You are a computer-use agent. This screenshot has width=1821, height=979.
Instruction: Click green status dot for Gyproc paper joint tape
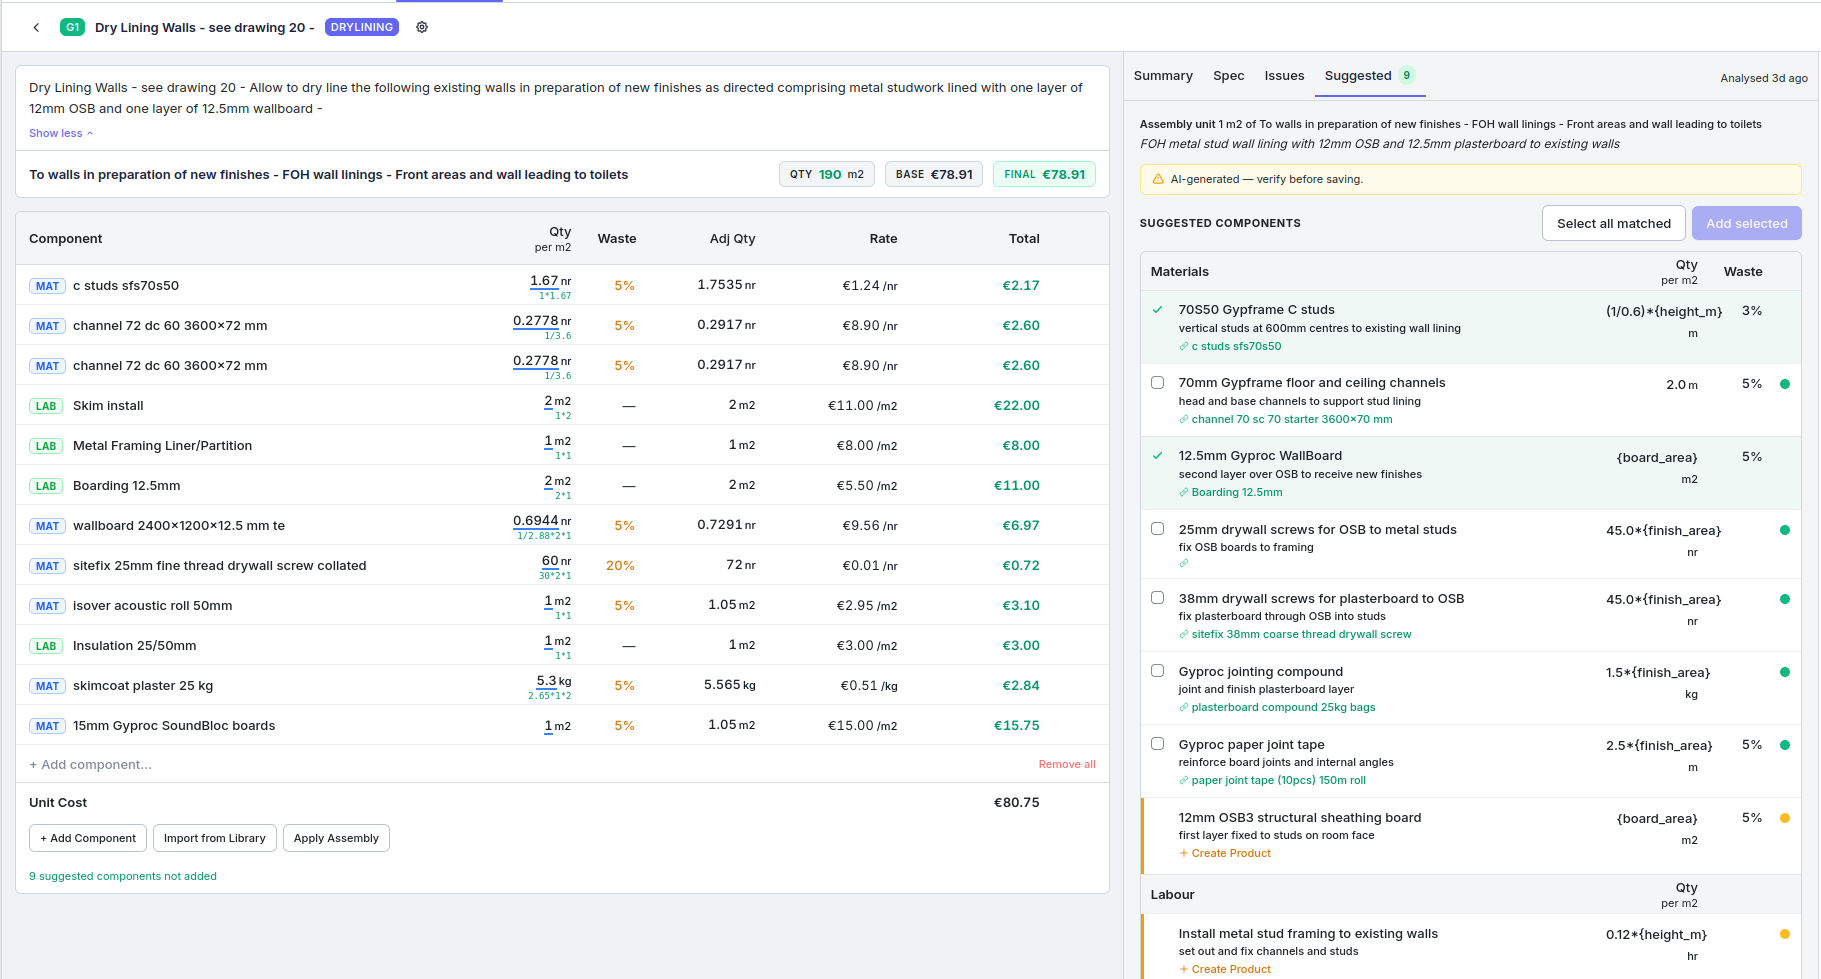1785,745
